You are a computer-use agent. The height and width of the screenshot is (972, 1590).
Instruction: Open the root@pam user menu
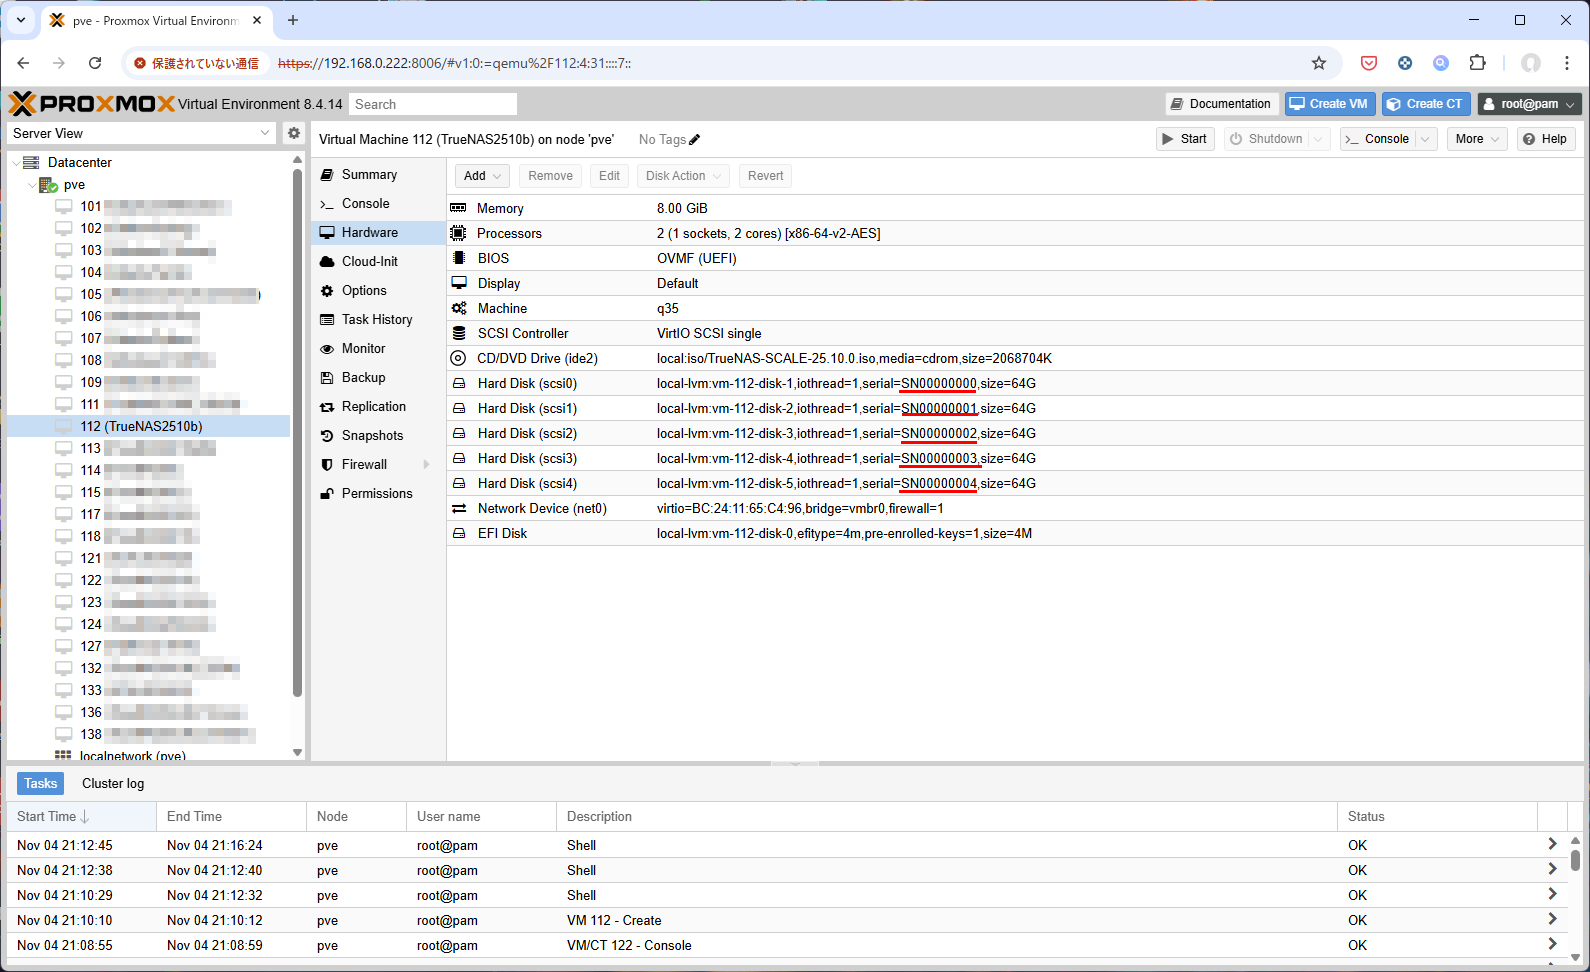[1529, 104]
